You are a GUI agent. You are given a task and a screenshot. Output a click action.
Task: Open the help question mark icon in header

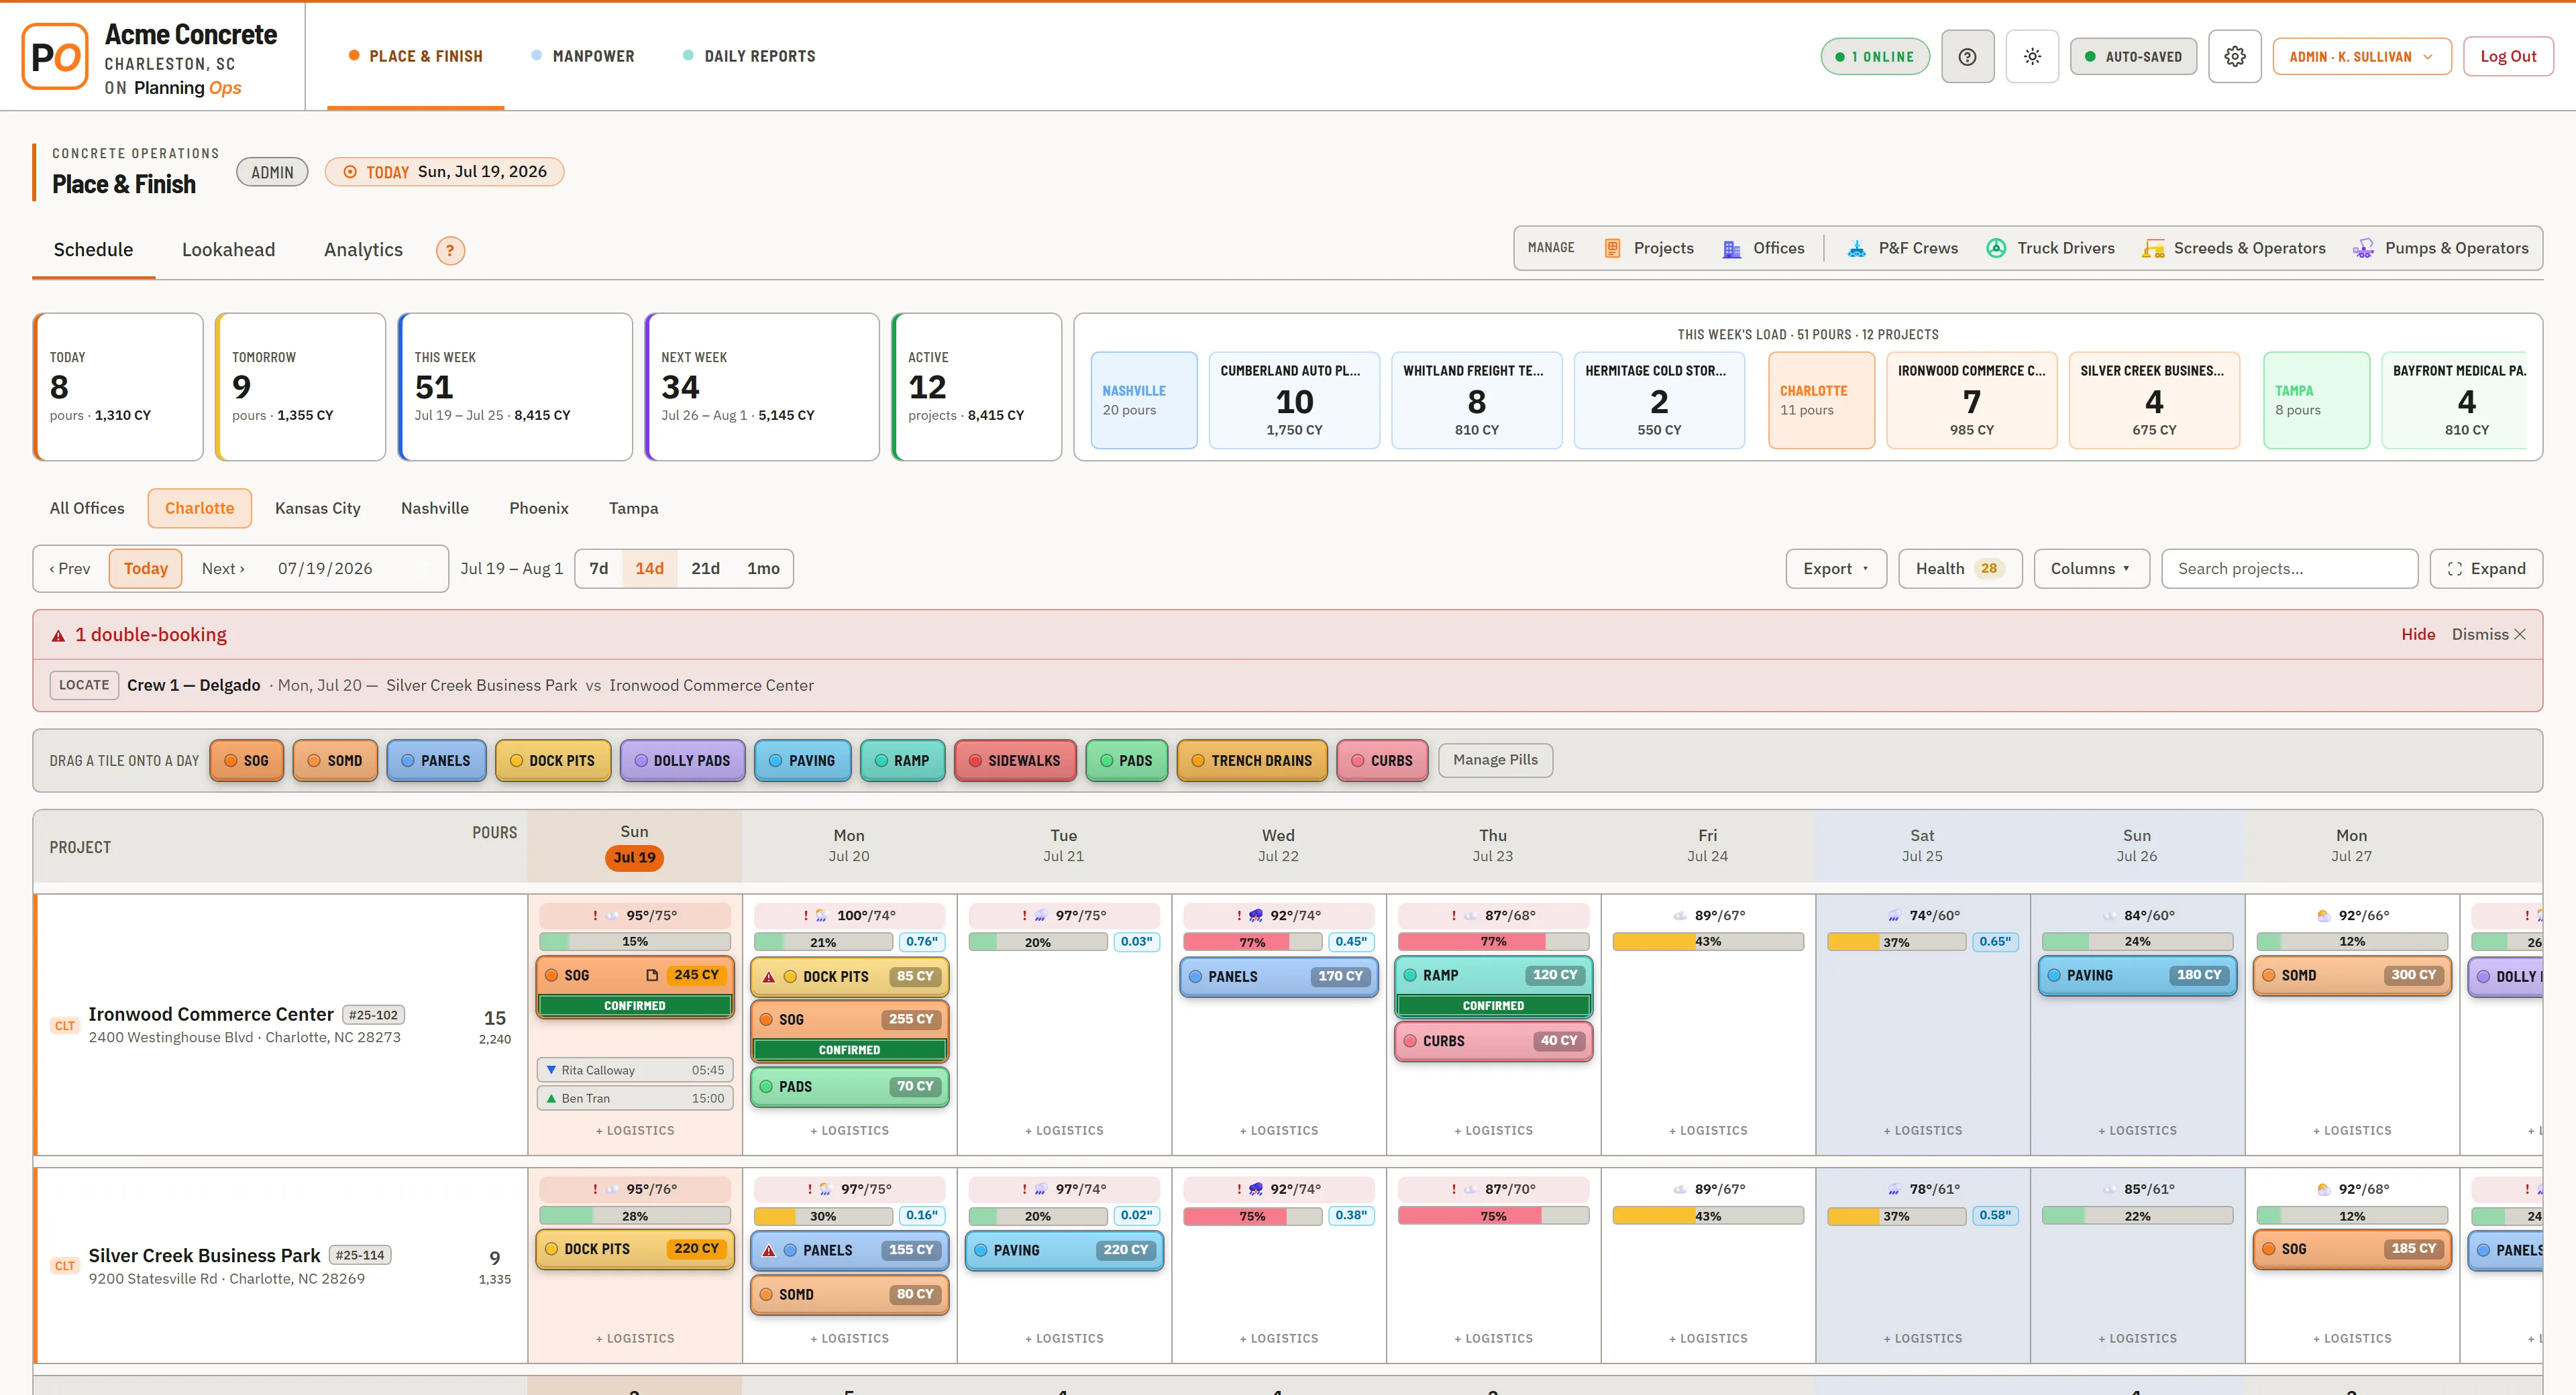click(1967, 57)
